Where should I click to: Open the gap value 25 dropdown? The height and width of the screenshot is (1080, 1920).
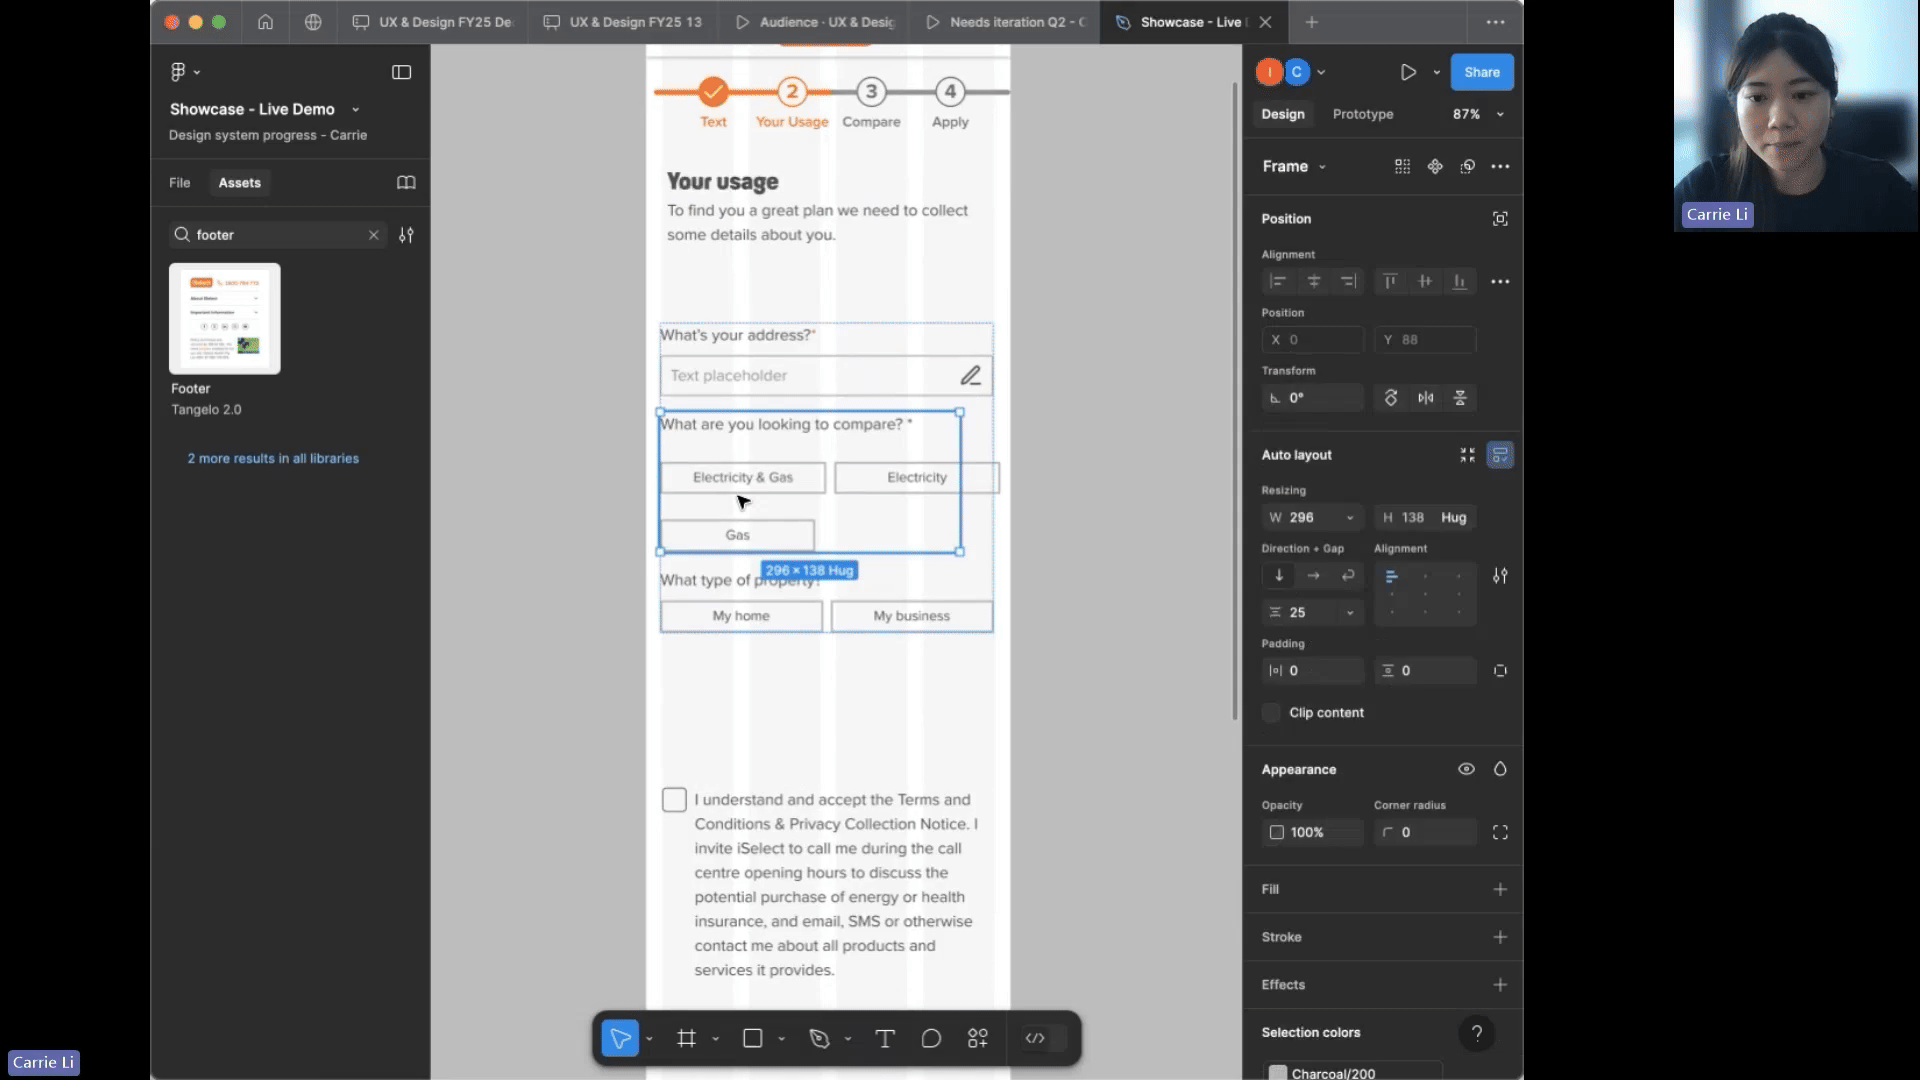tap(1350, 613)
